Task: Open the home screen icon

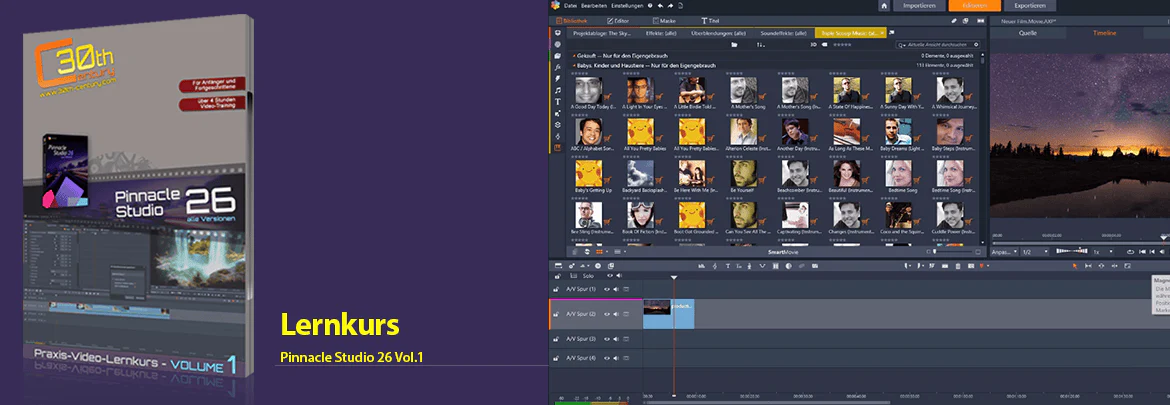Action: coord(884,6)
